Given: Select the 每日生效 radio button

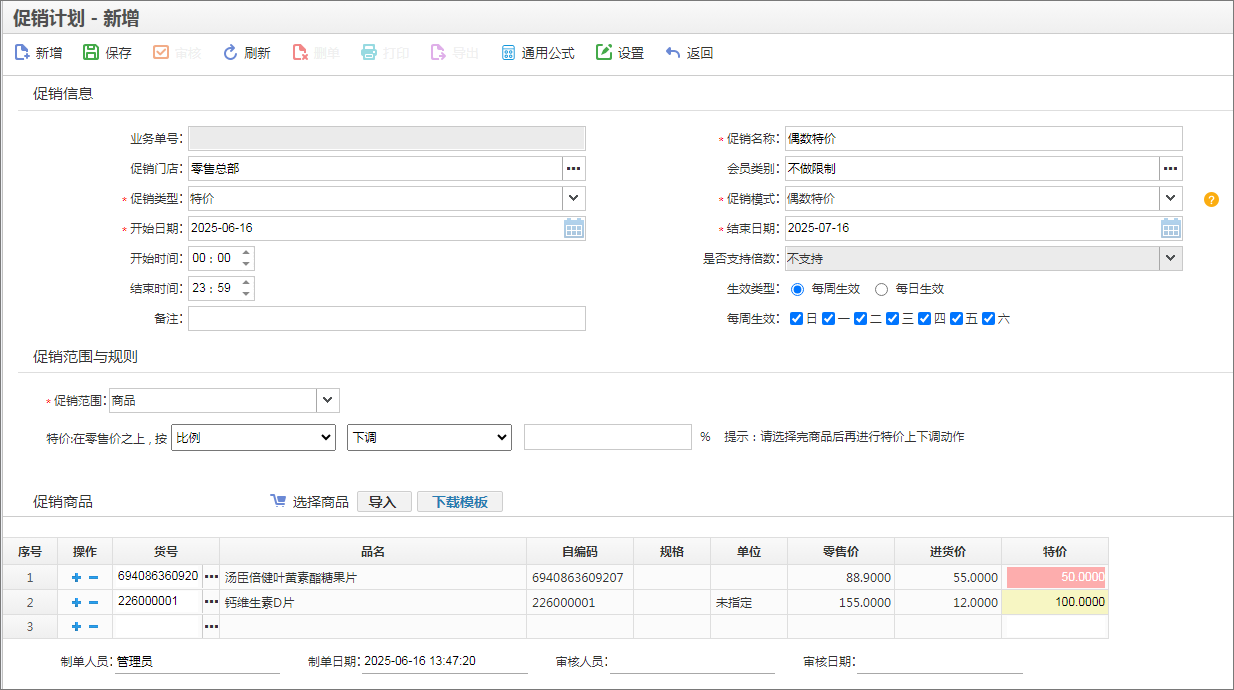Looking at the screenshot, I should (881, 289).
